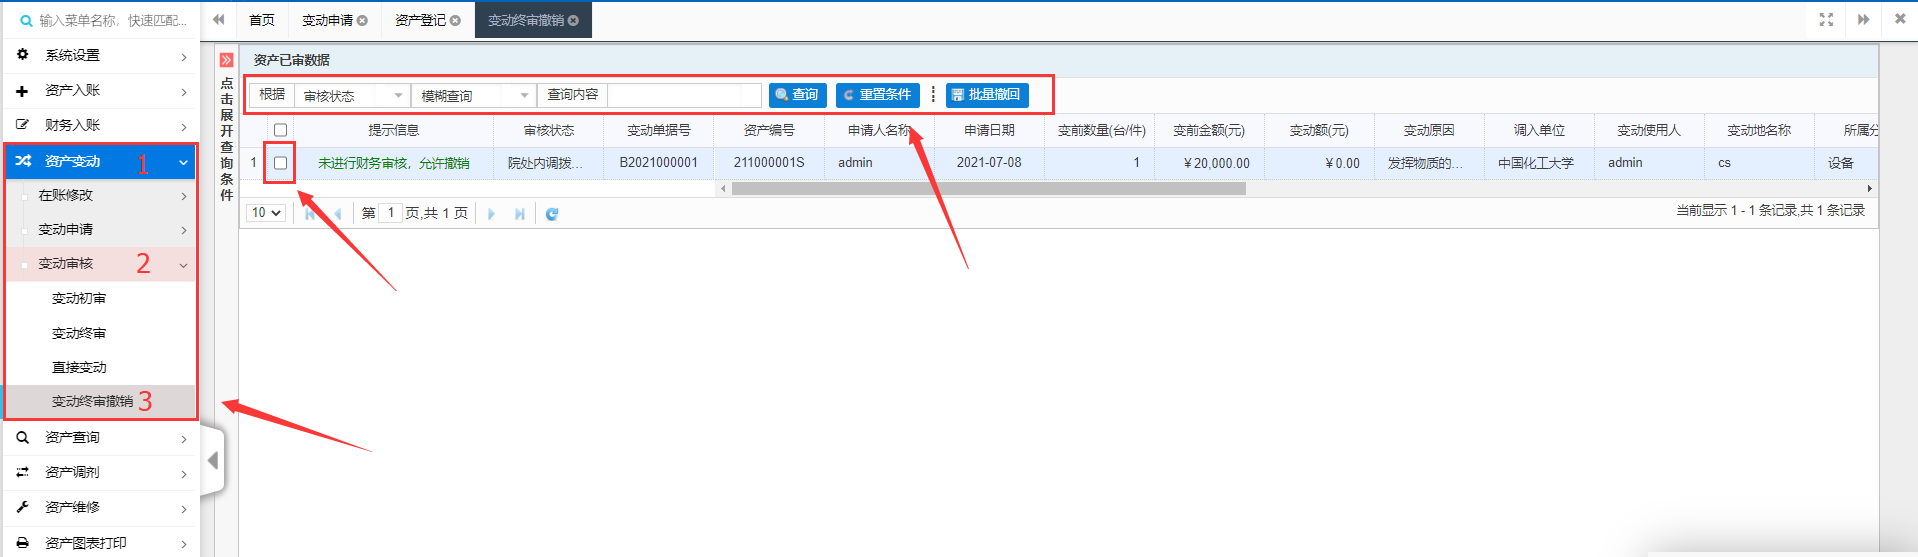Close the 变动申请 tab with its x icon
1918x557 pixels.
pos(363,21)
